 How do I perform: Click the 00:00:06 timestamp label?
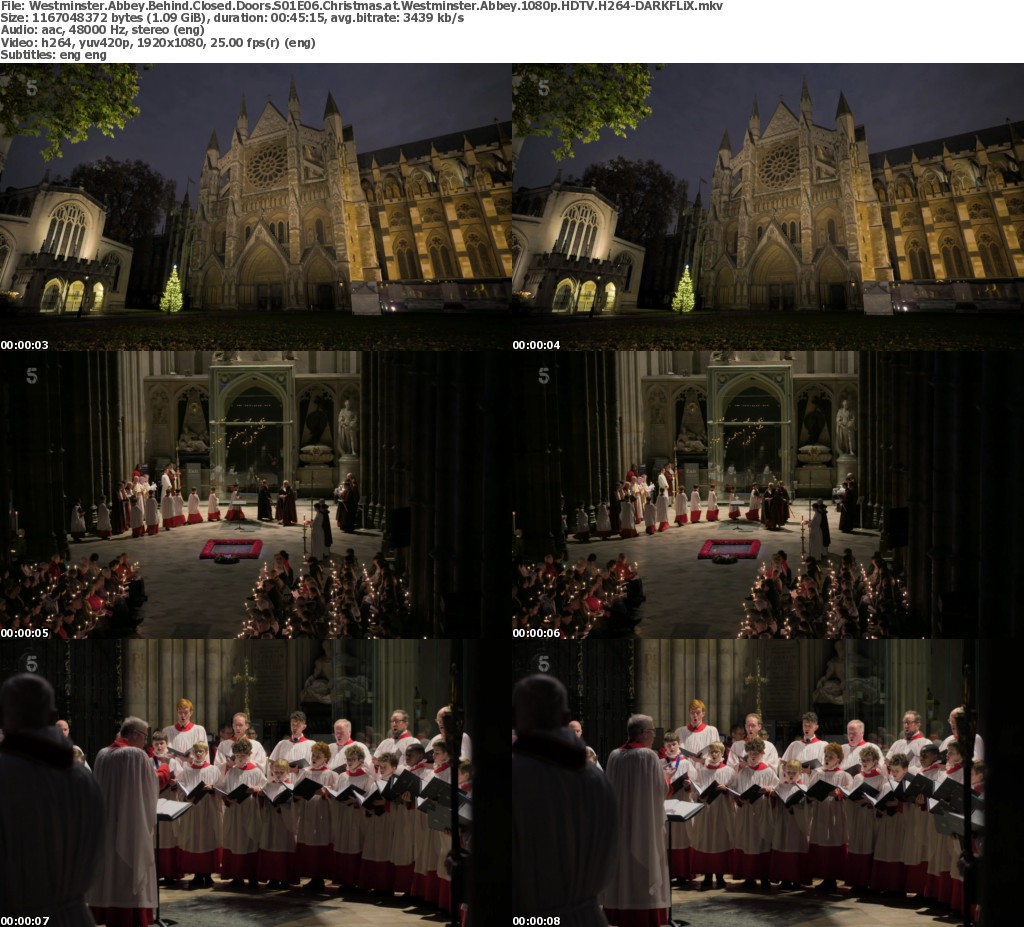536,633
